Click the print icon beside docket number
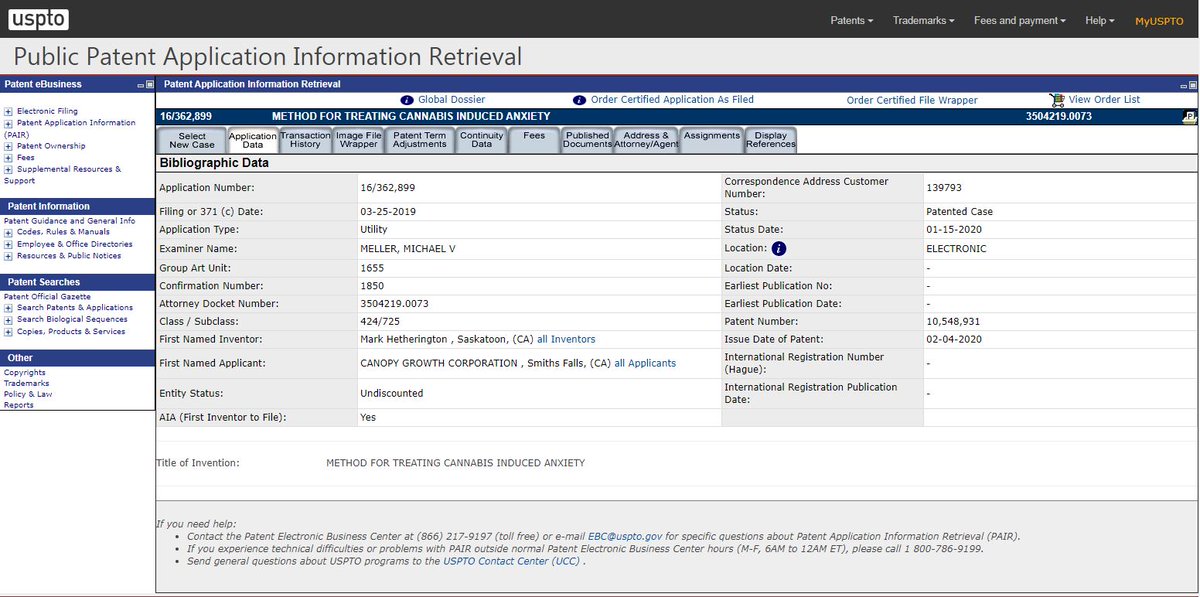Image resolution: width=1200 pixels, height=597 pixels. [1189, 117]
